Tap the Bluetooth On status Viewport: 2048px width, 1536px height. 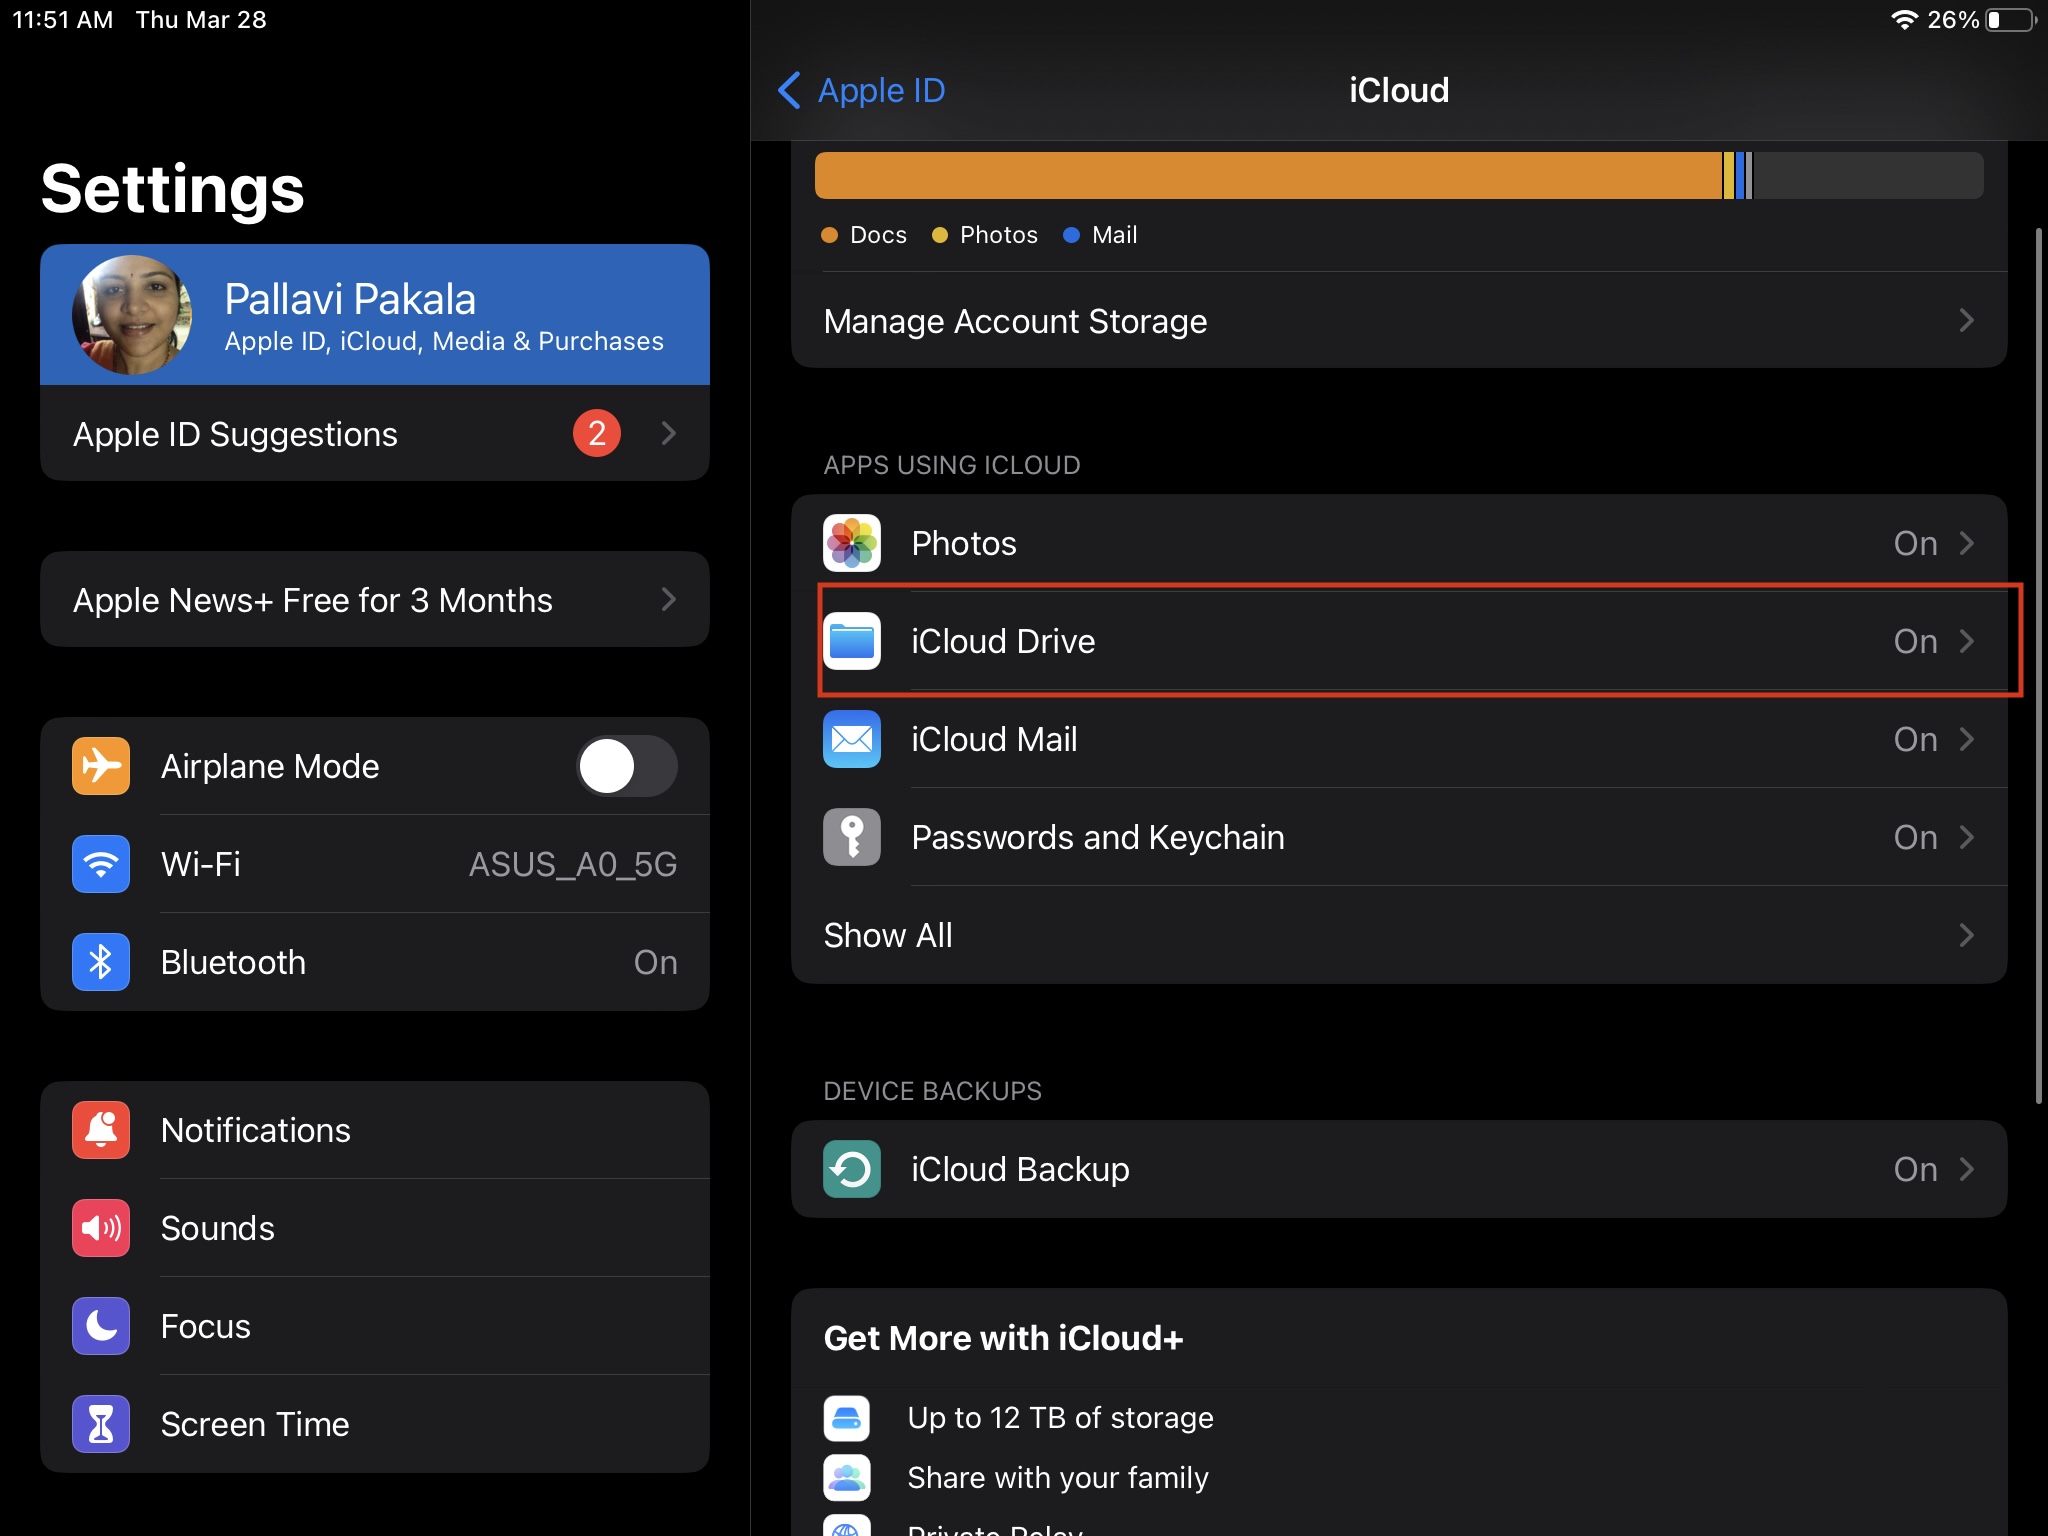coord(655,962)
